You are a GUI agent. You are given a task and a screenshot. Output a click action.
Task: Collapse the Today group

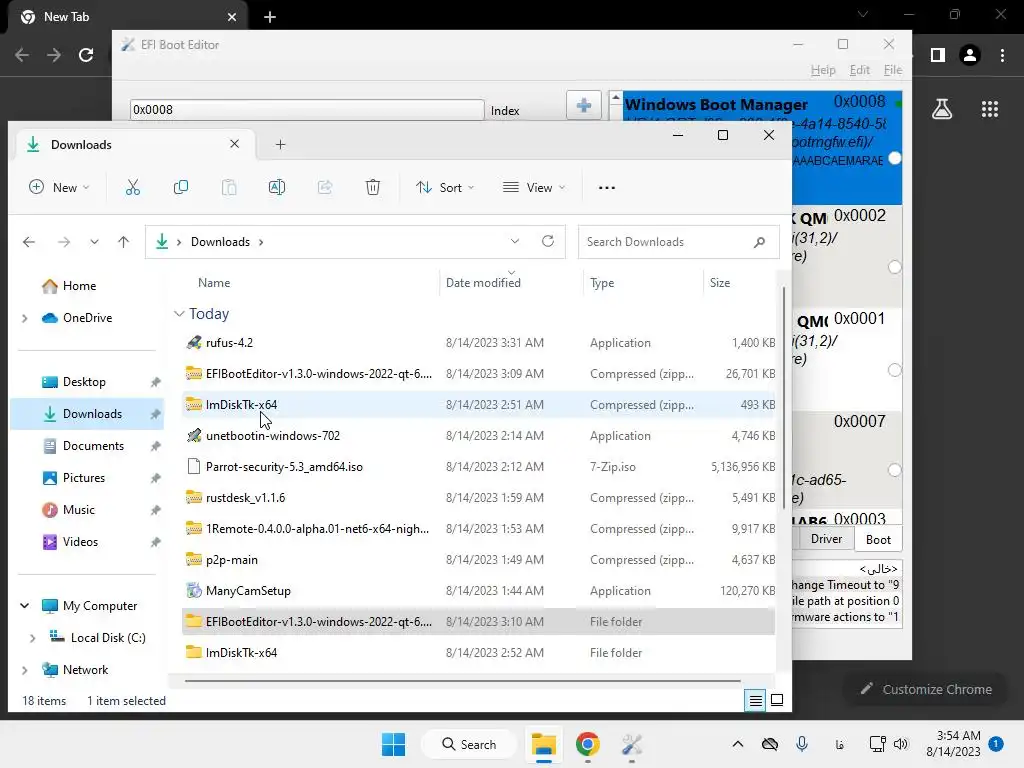179,313
